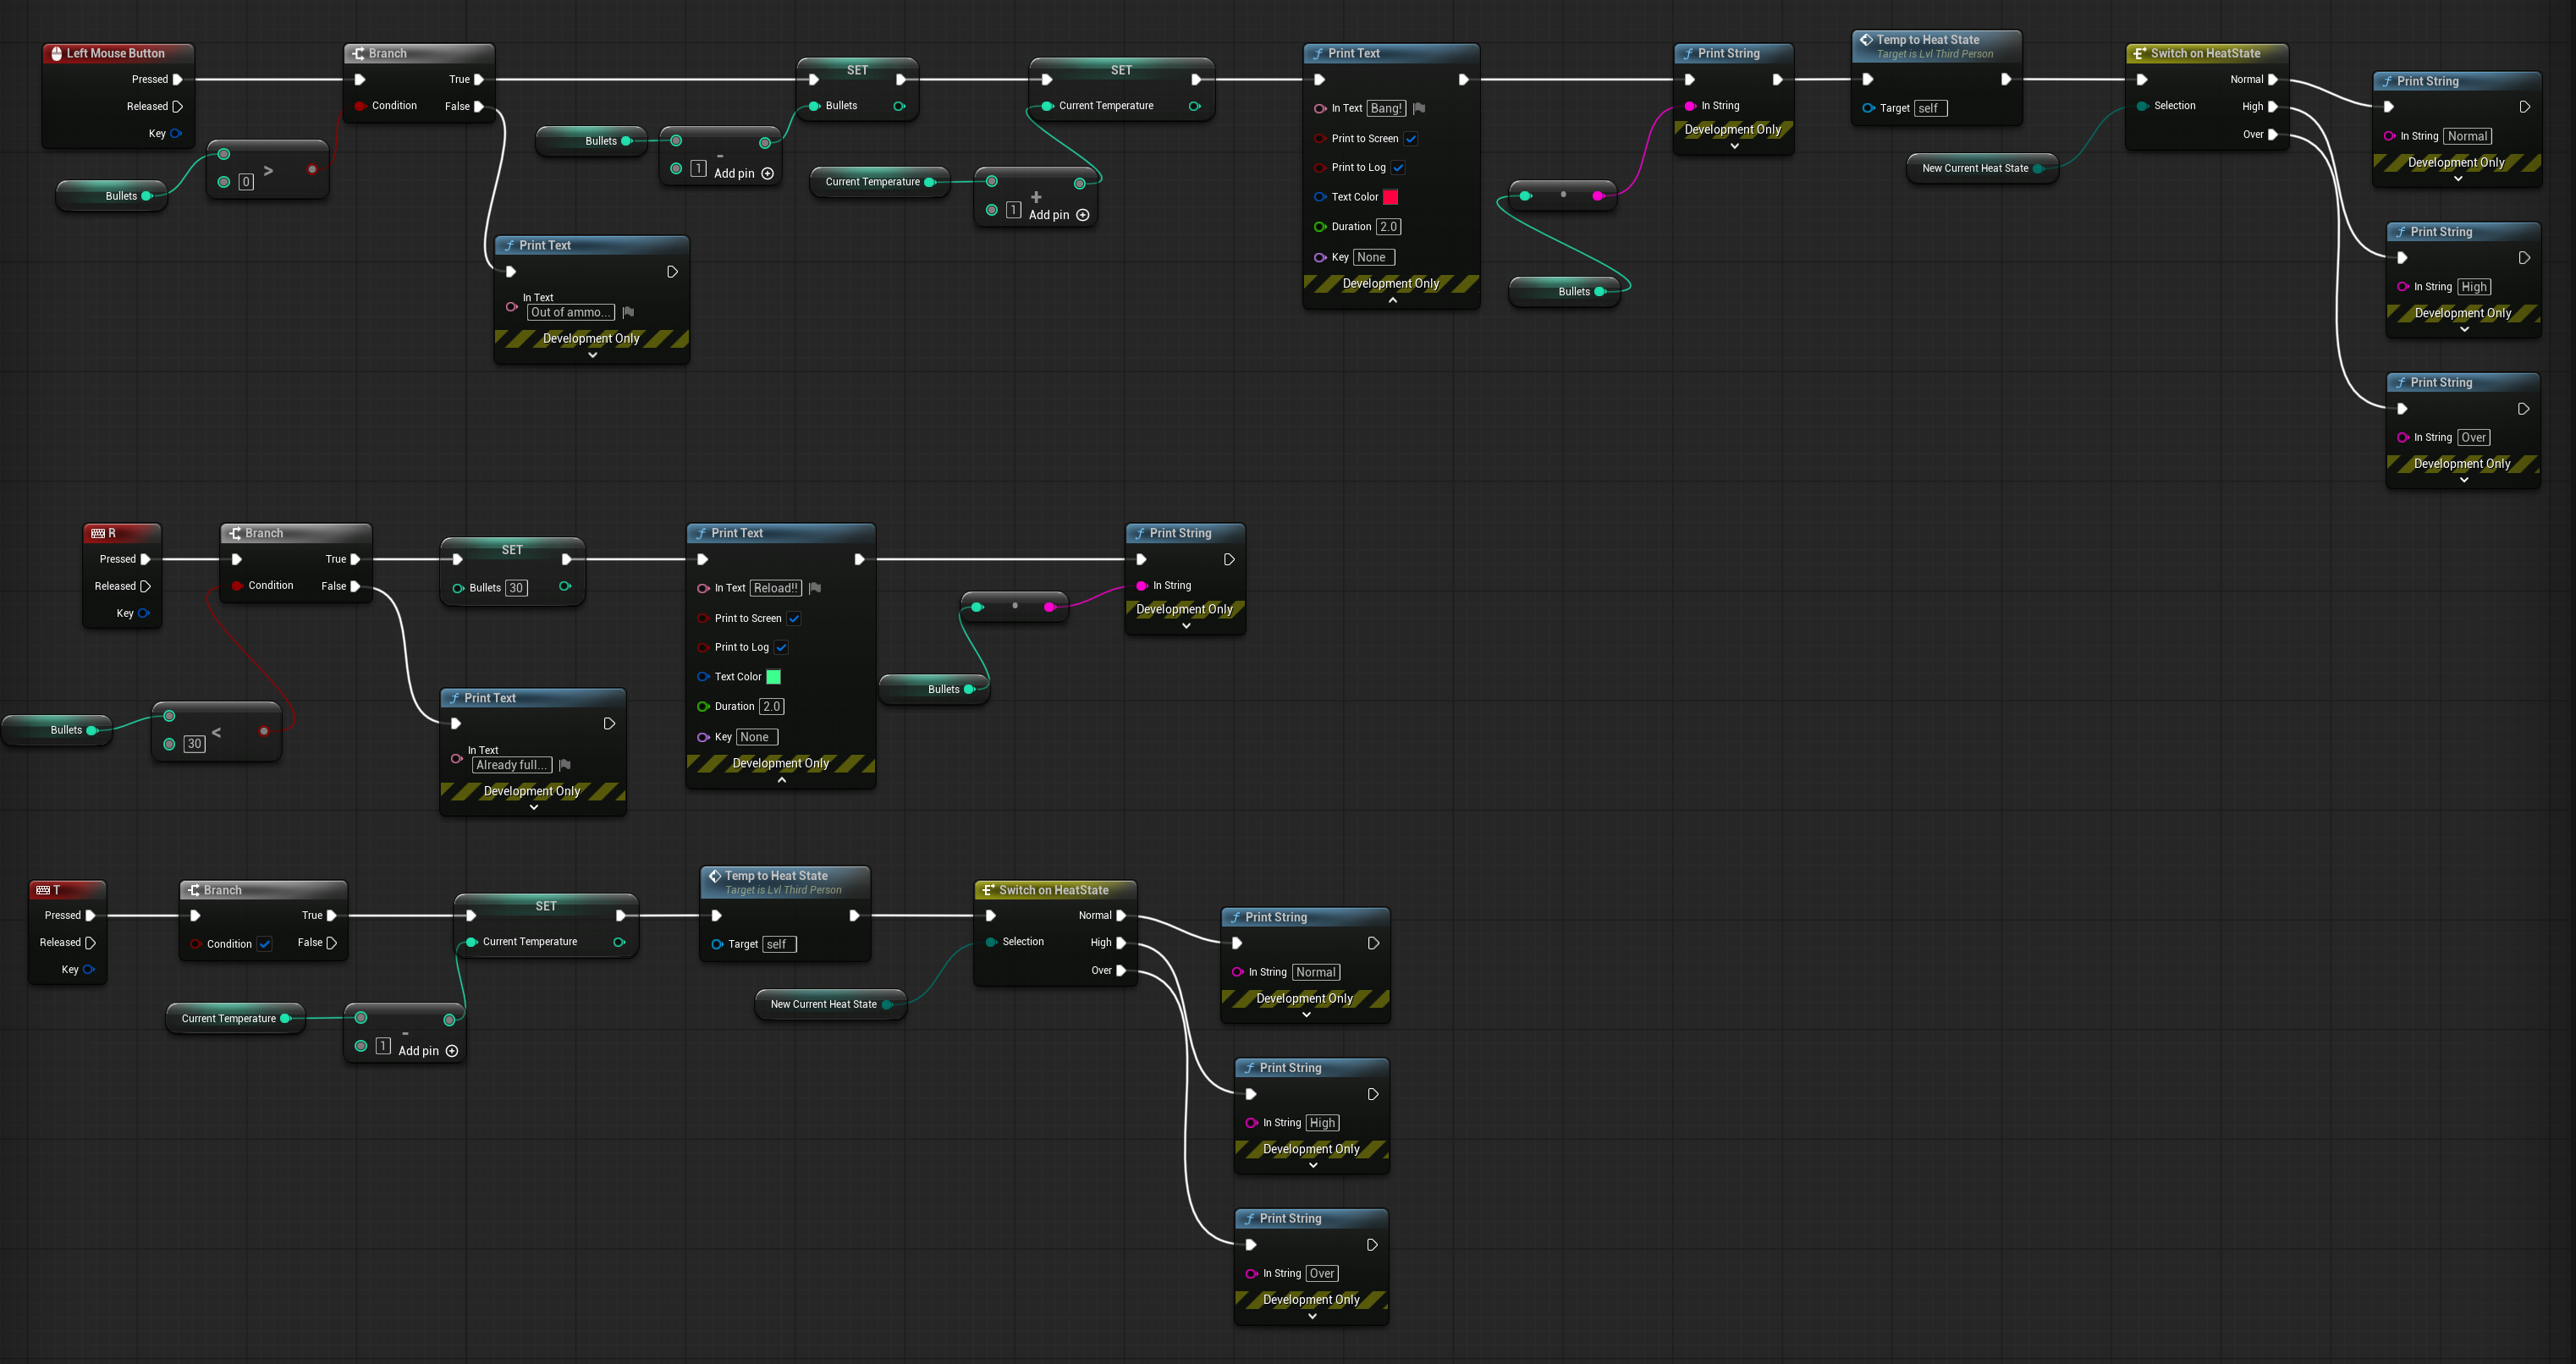Expand the top 'Normal' Print String advanced options
This screenshot has height=1364, width=2576.
[x=2458, y=179]
